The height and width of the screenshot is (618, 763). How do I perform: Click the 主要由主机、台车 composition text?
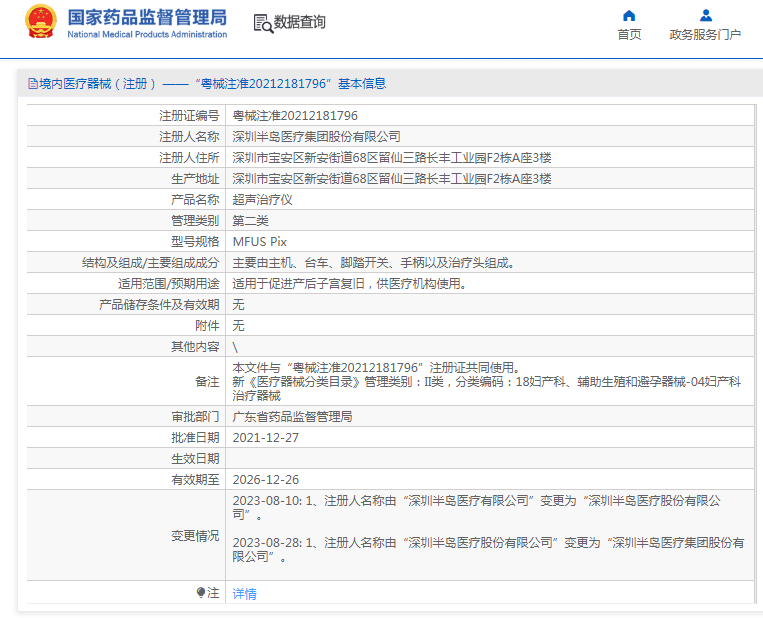click(373, 263)
